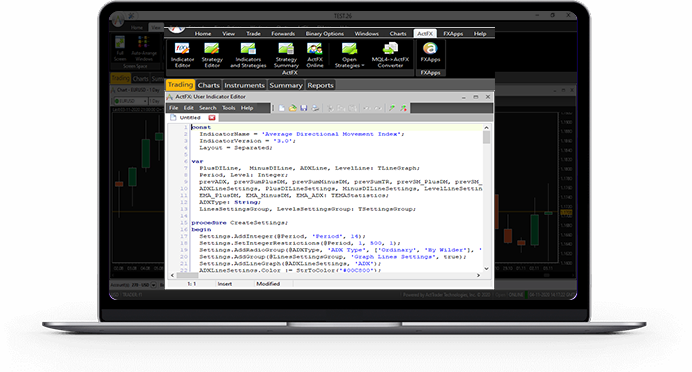Screen dimensions: 692x372
Task: Click the code editor vertical scrollbar thumb
Action: click(486, 138)
